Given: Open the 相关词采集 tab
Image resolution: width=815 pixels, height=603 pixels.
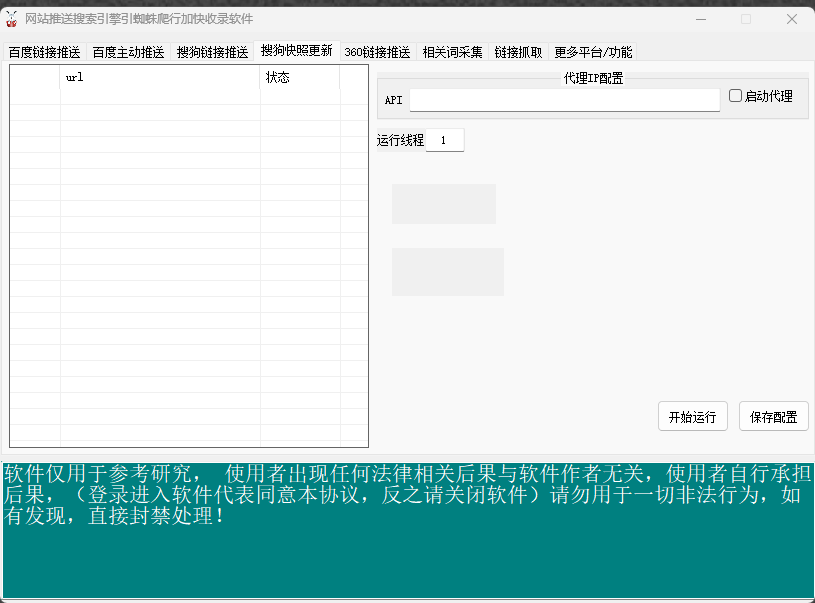Looking at the screenshot, I should 452,52.
